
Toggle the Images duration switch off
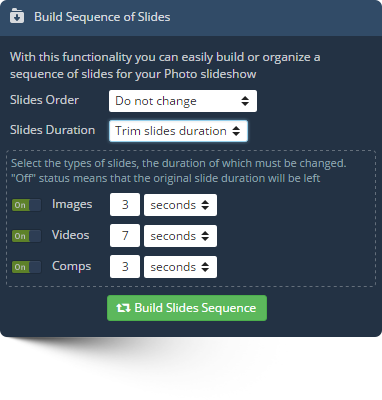click(27, 205)
